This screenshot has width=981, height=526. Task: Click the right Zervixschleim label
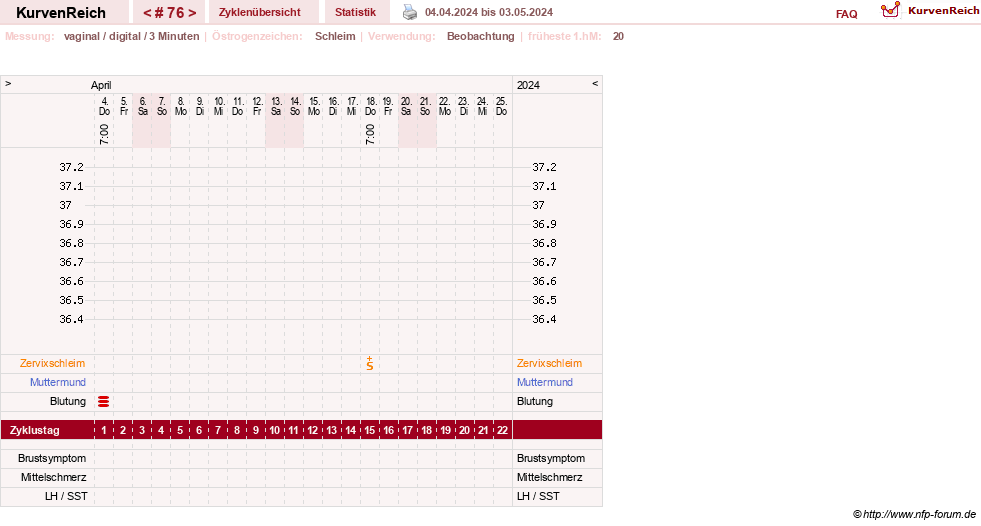coord(549,363)
